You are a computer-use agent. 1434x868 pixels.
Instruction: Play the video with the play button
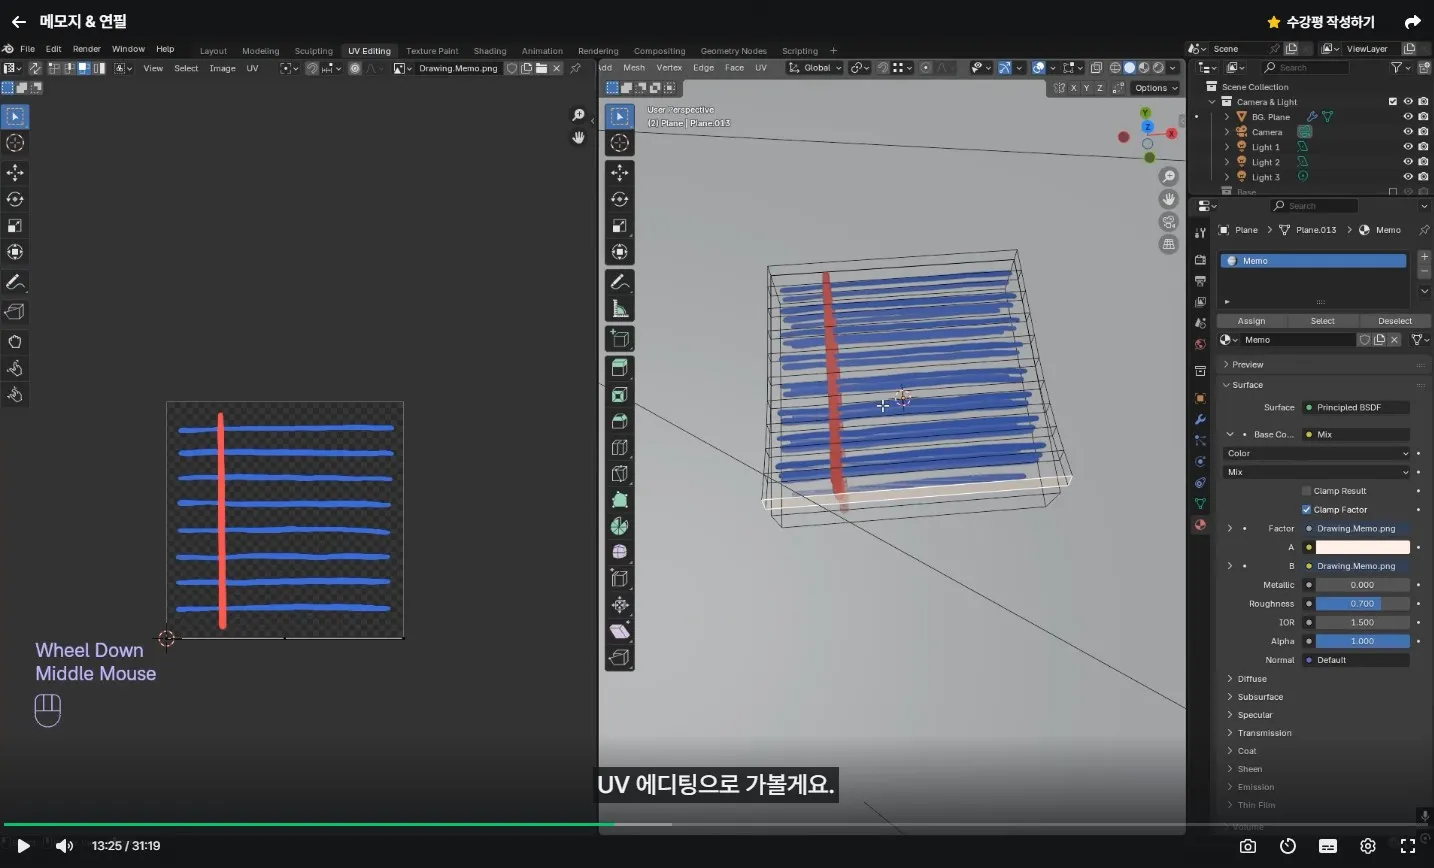coord(24,846)
